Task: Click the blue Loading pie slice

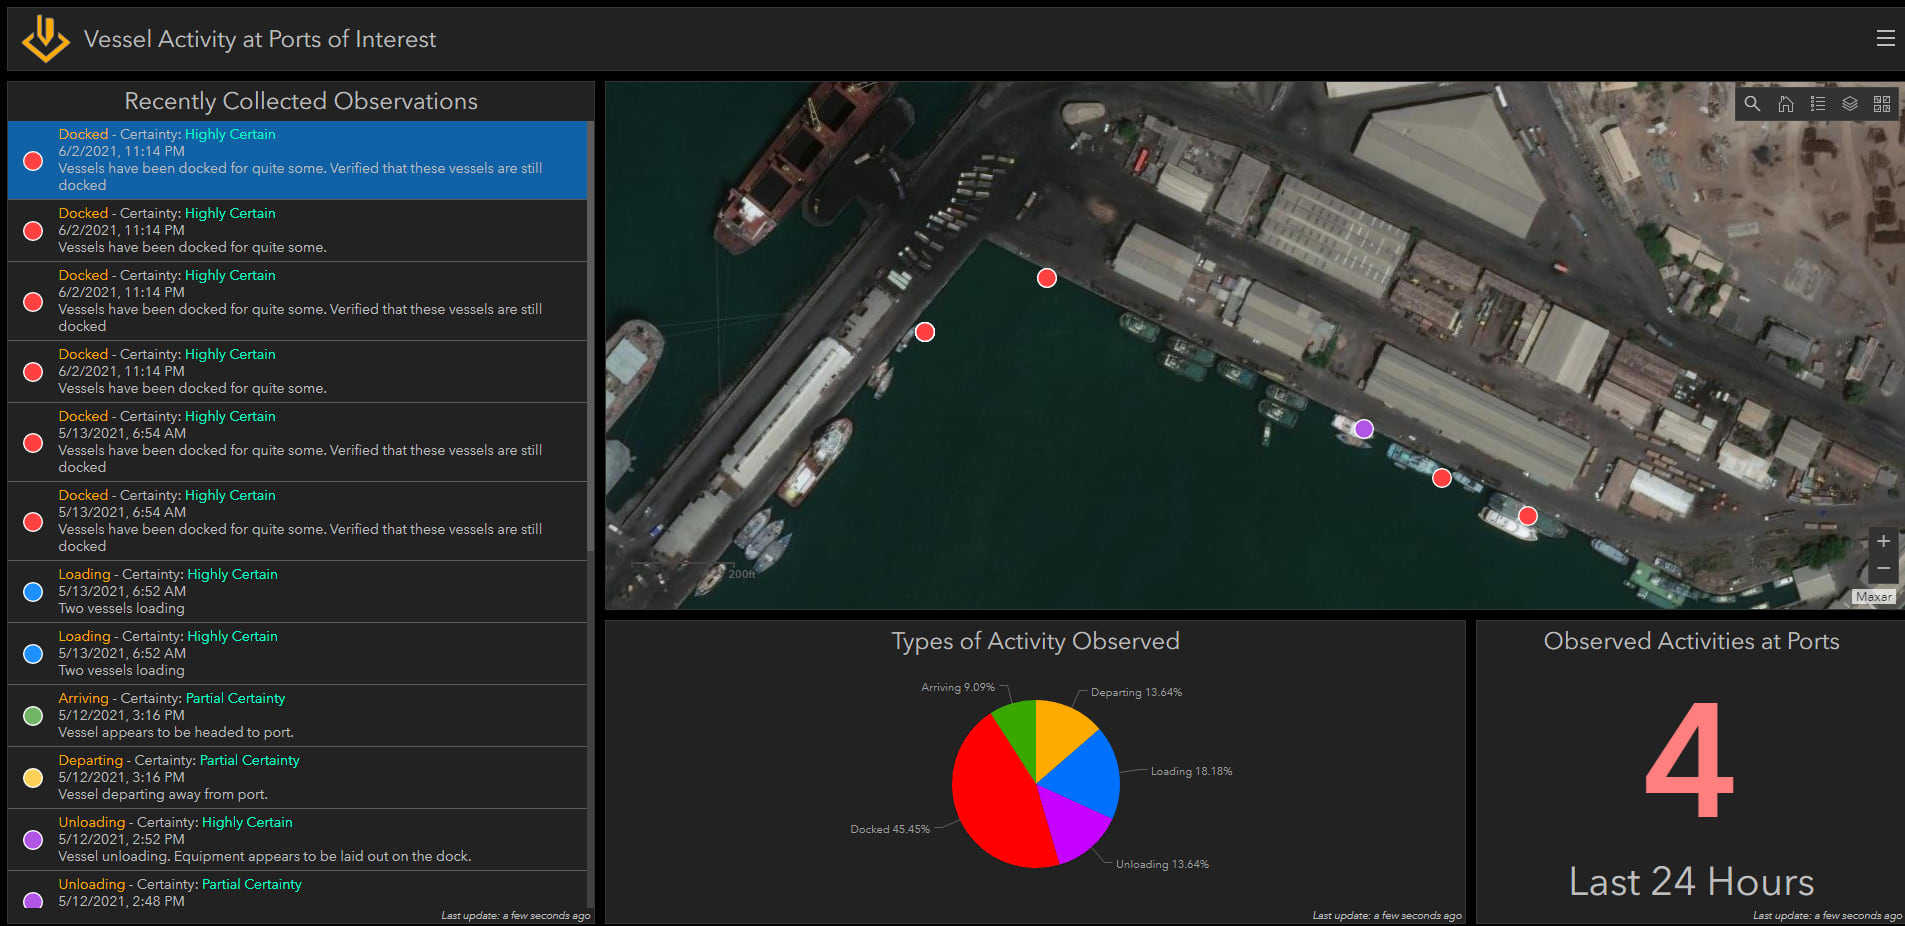Action: click(x=1085, y=775)
